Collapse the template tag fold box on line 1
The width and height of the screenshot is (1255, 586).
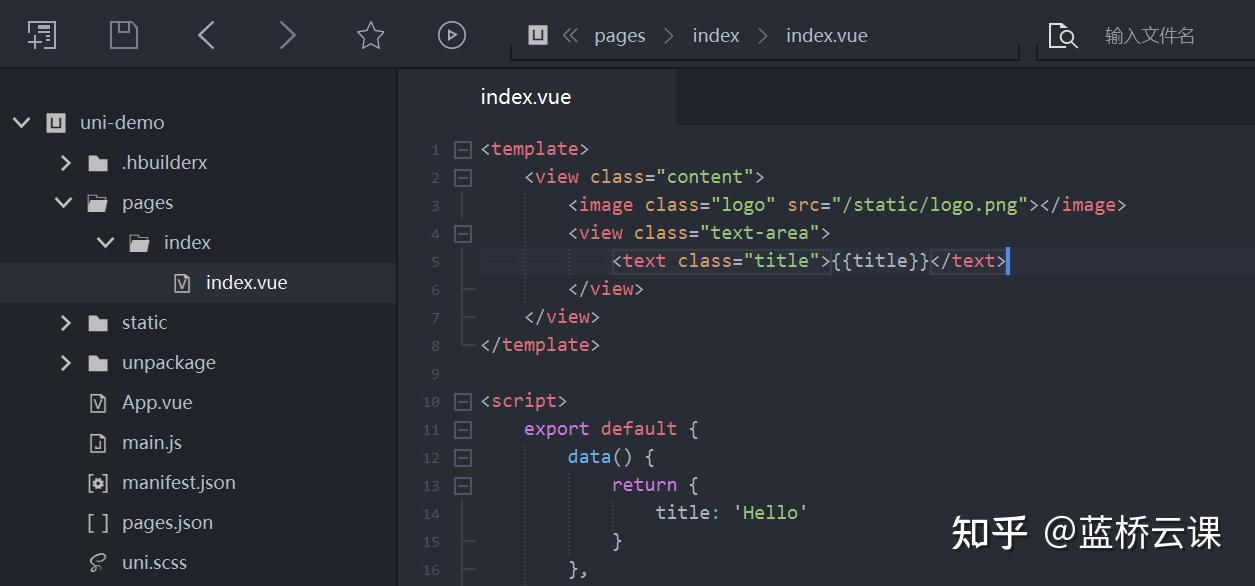pos(462,150)
